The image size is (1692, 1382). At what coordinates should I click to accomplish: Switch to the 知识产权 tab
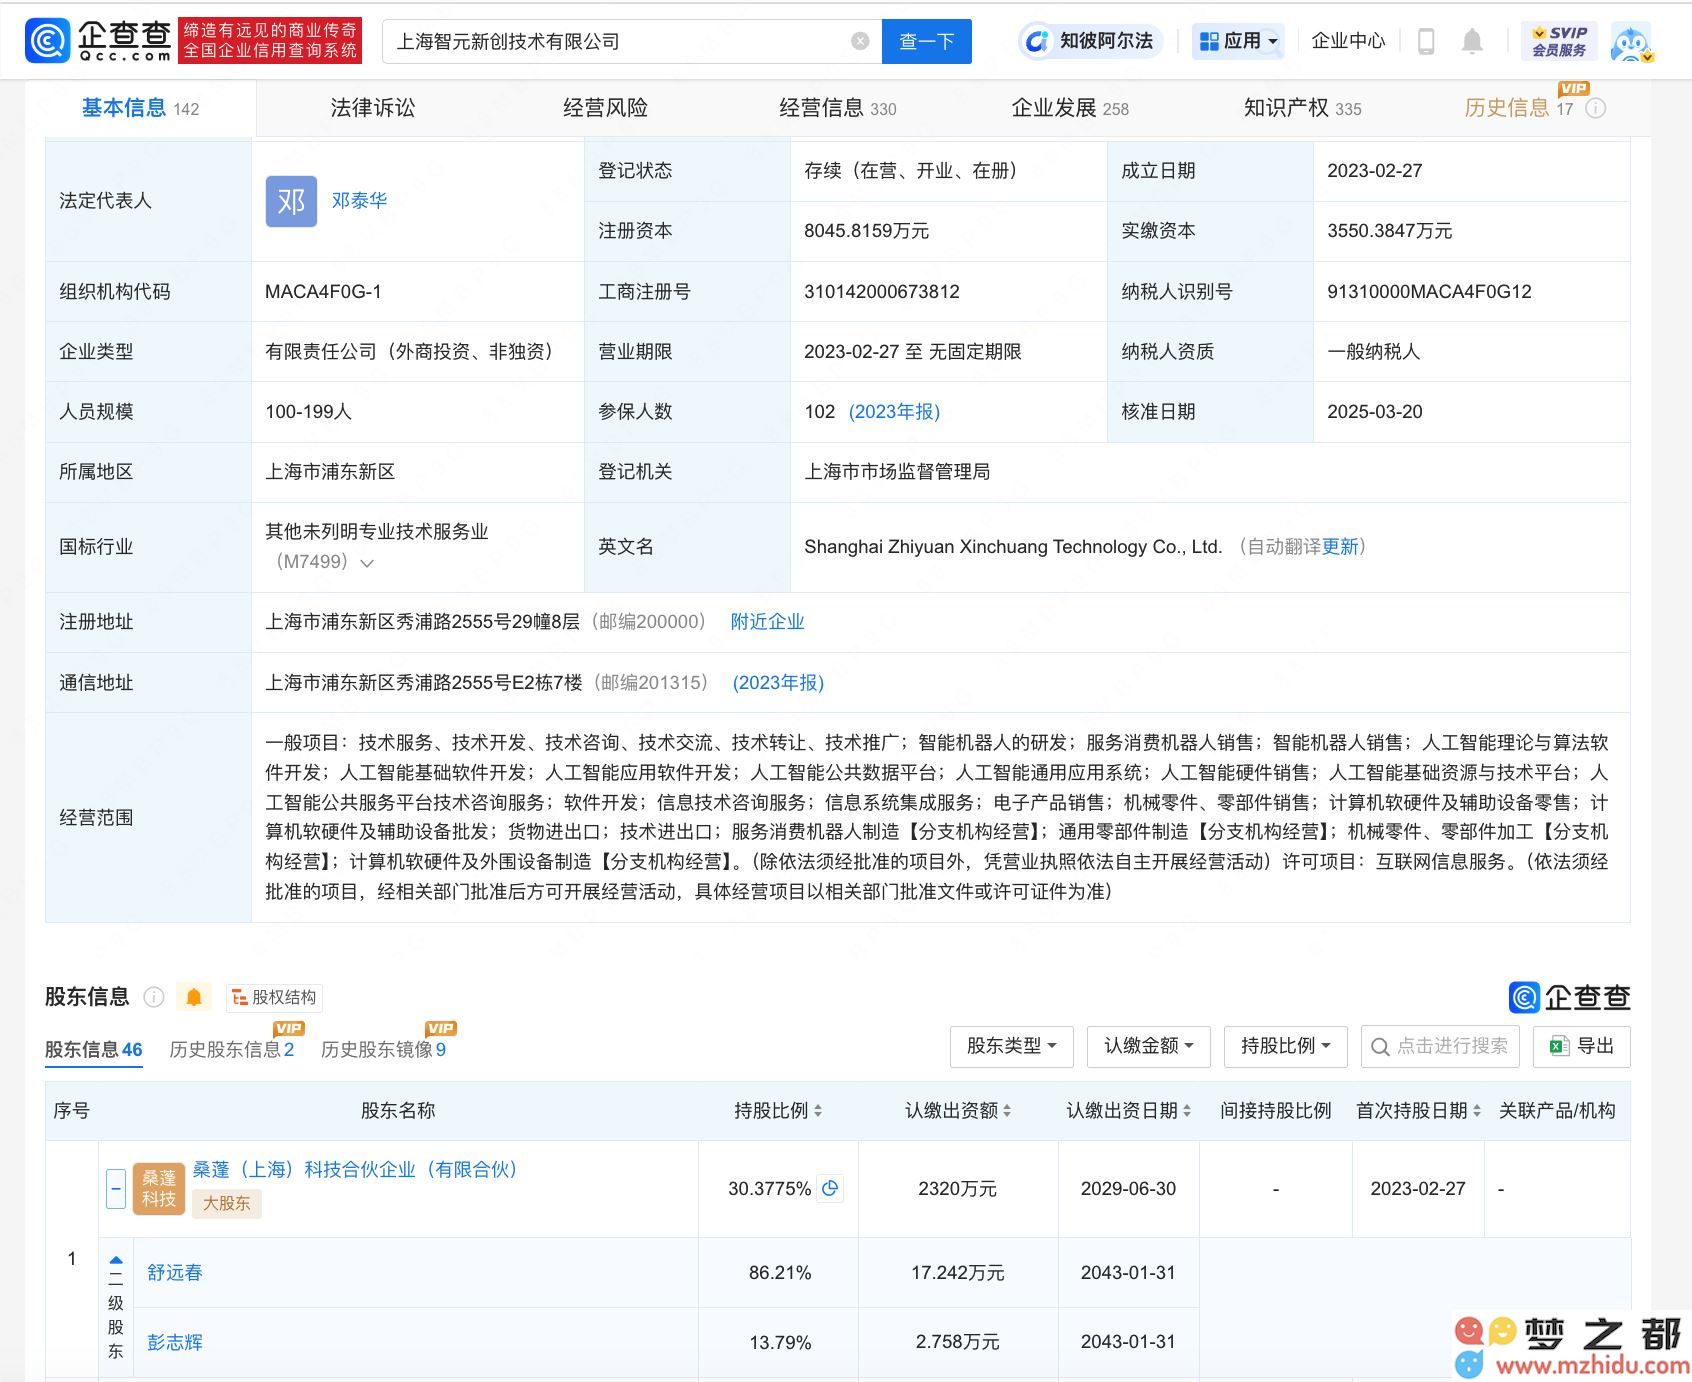tap(1302, 108)
